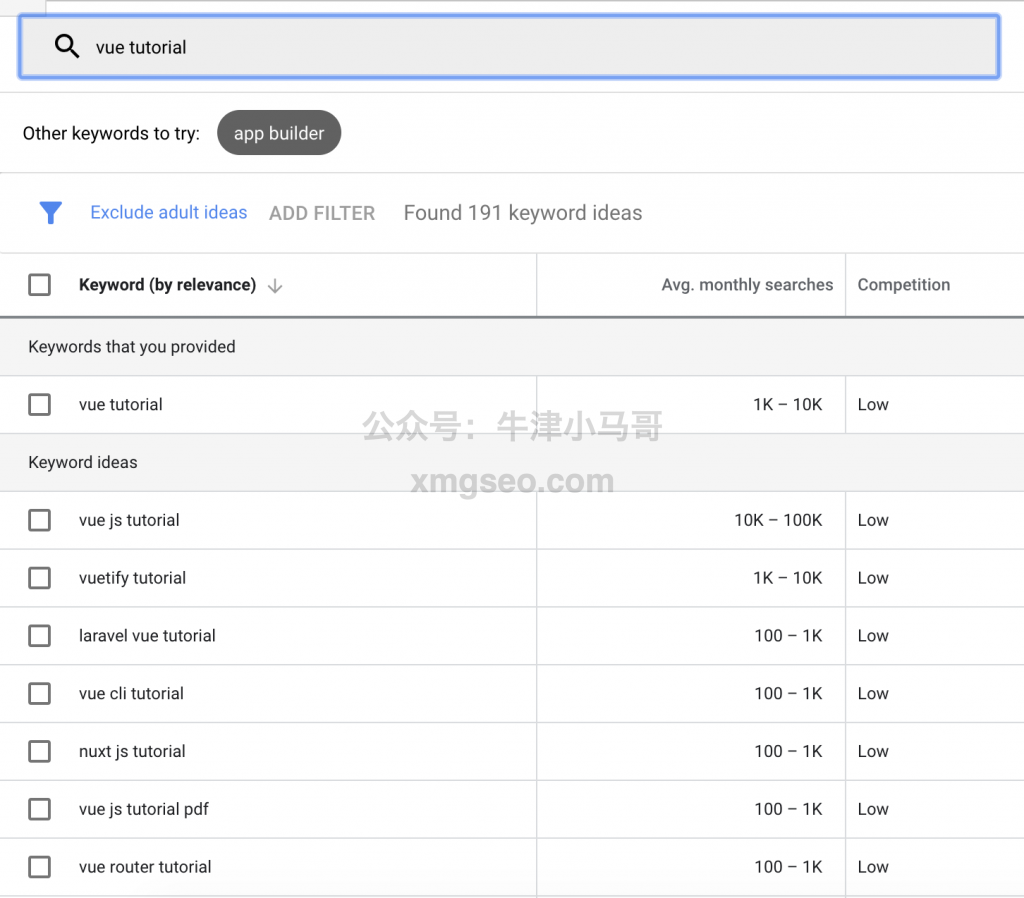Click 'Other keywords to try:' label
Image resolution: width=1024 pixels, height=898 pixels.
[x=111, y=133]
